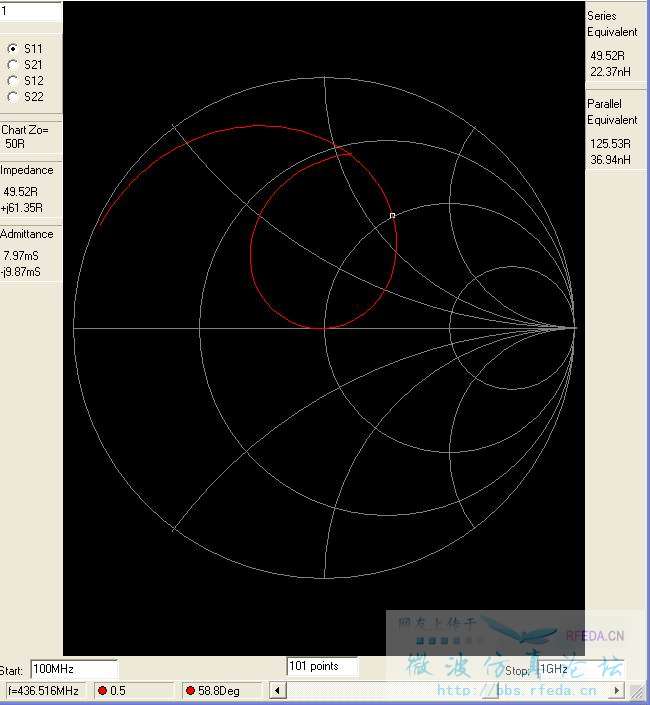Click the impedance value 49.52R
The width and height of the screenshot is (650, 705).
pyautogui.click(x=21, y=192)
